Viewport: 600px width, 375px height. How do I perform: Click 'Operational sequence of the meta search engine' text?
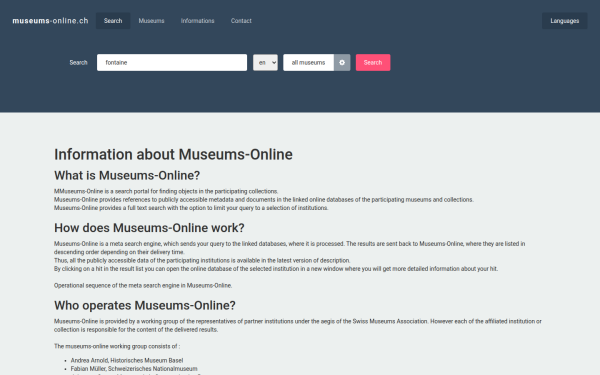(x=143, y=285)
